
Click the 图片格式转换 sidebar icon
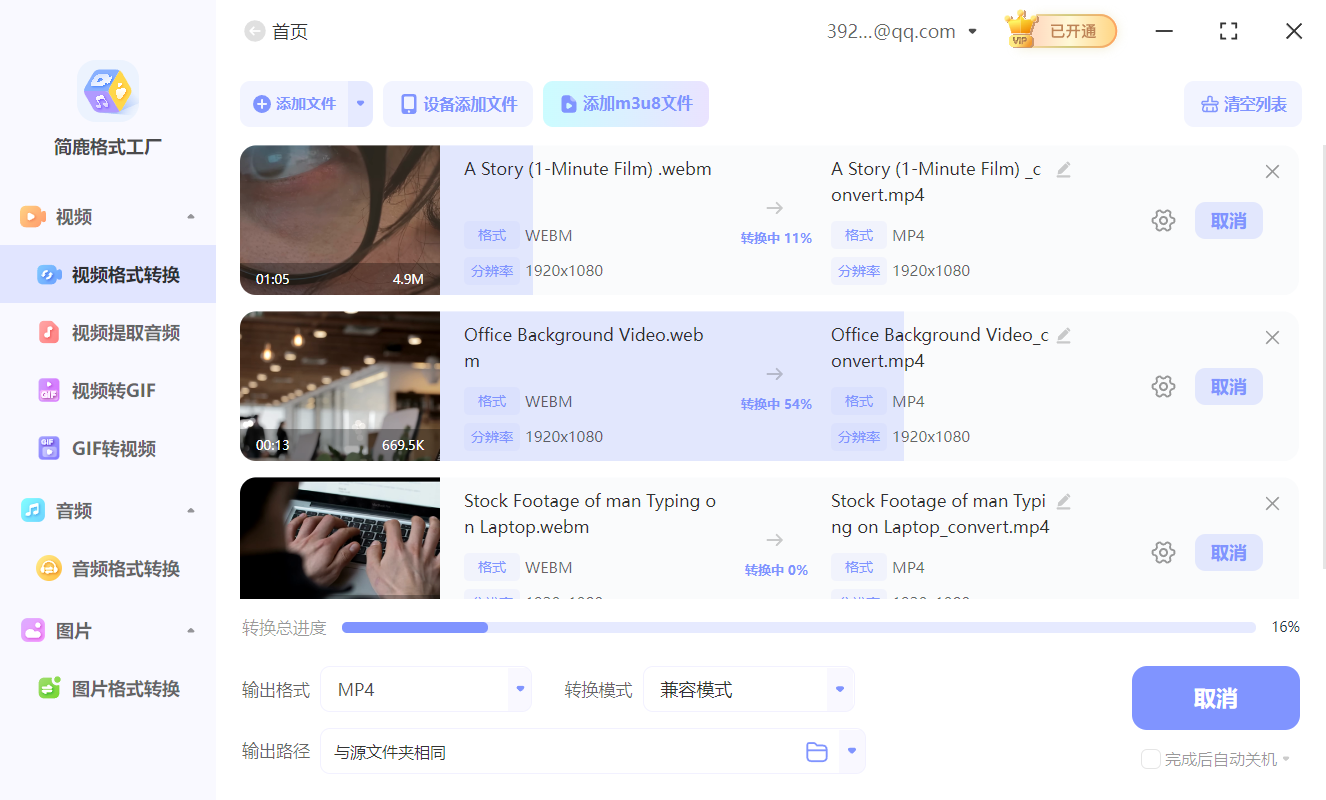pyautogui.click(x=49, y=689)
